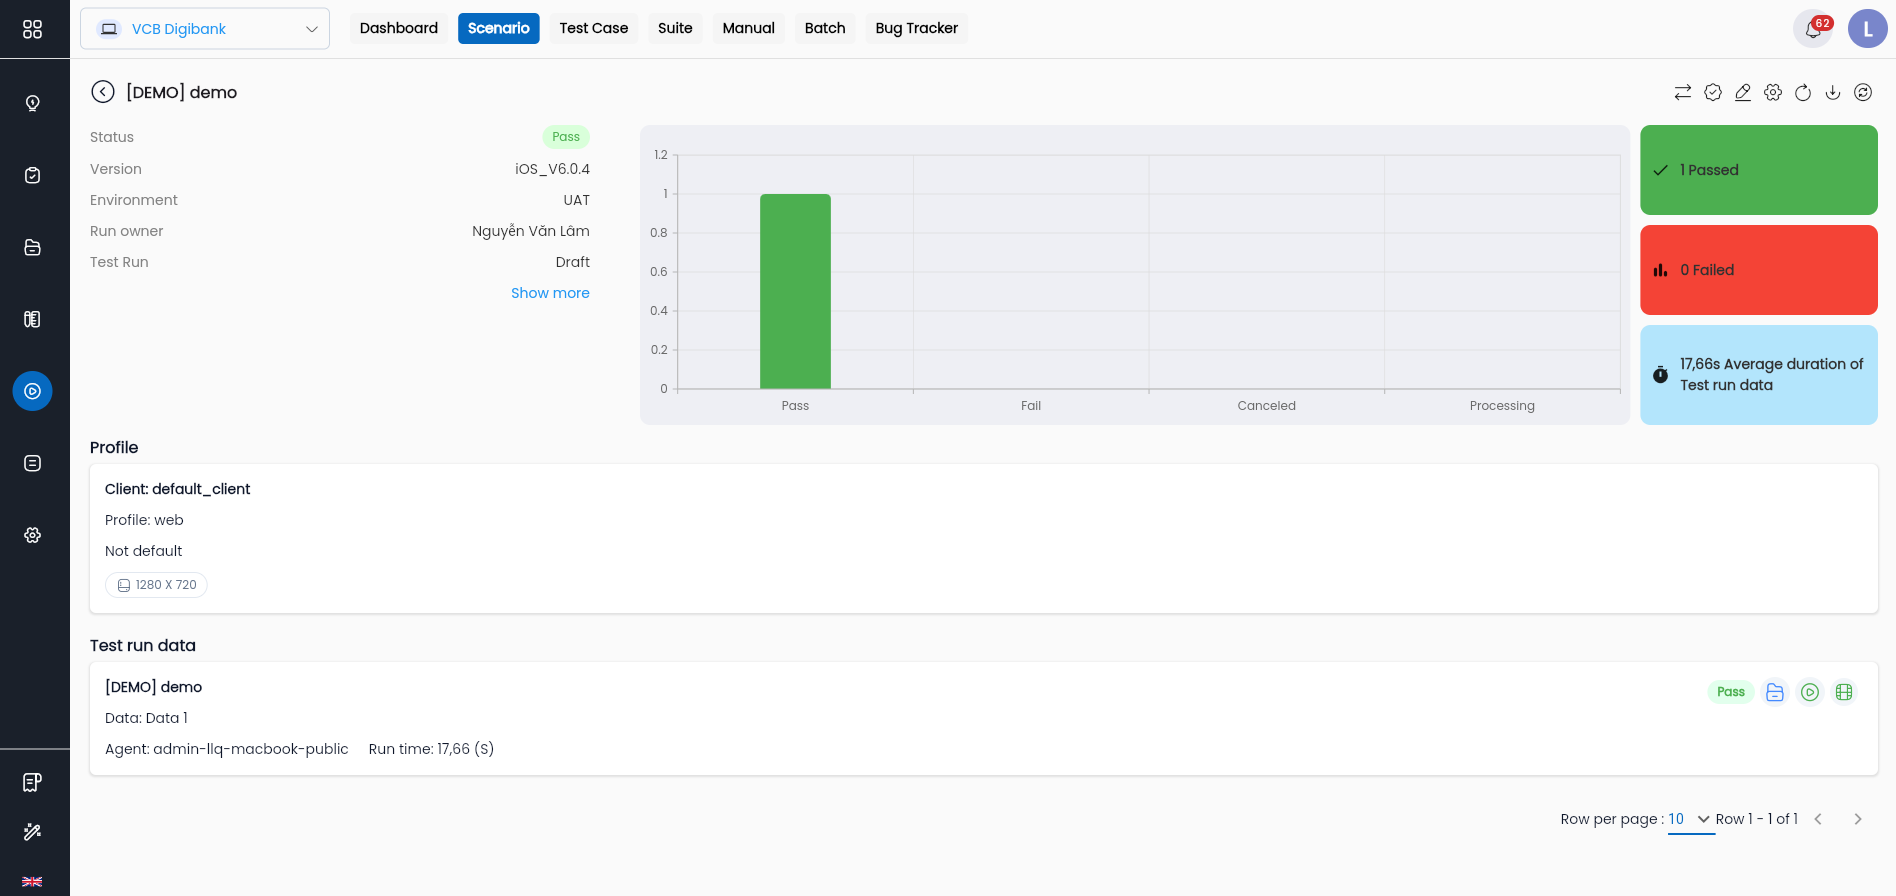Click the verified badge toolbar icon
Viewport: 1896px width, 896px height.
pos(1713,92)
